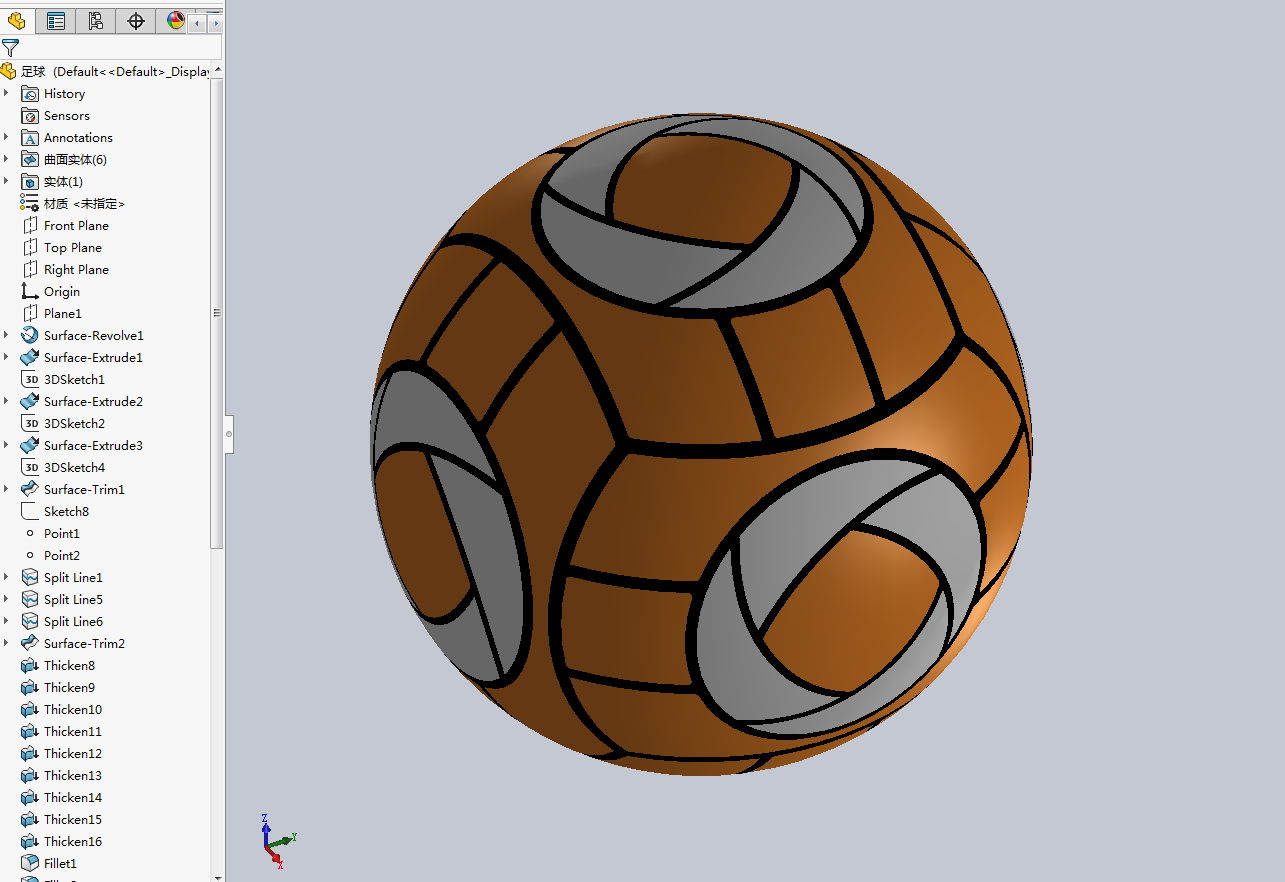Image resolution: width=1285 pixels, height=882 pixels.
Task: Click the Surface-Extrude1 feature icon
Action: click(x=30, y=357)
